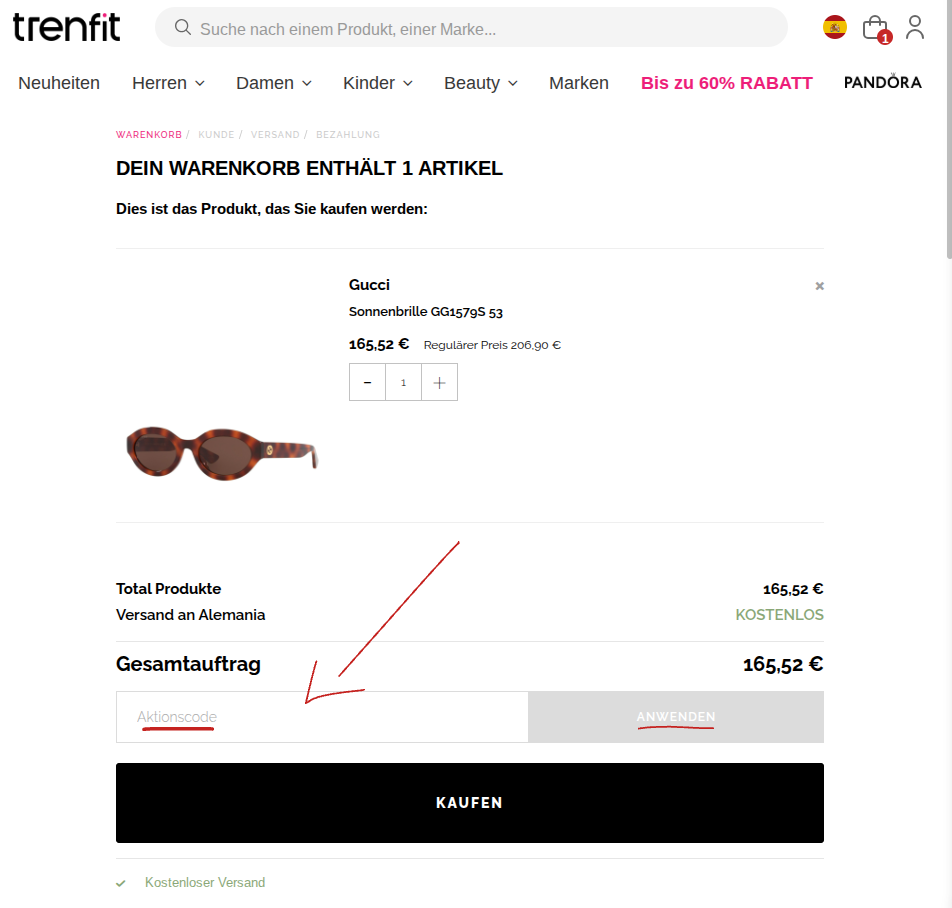Apply promo code with the ANWENDEN button
952x908 pixels.
[x=675, y=717]
